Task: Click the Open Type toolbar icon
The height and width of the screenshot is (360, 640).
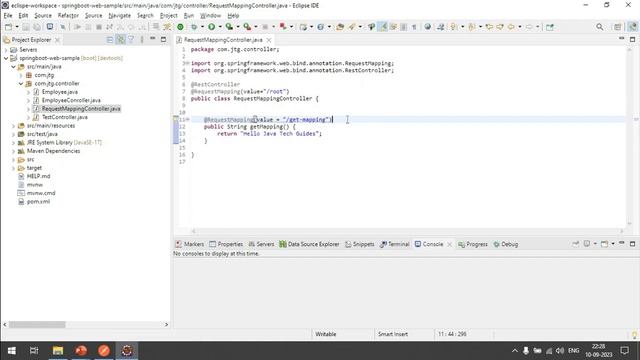Action: 340,27
